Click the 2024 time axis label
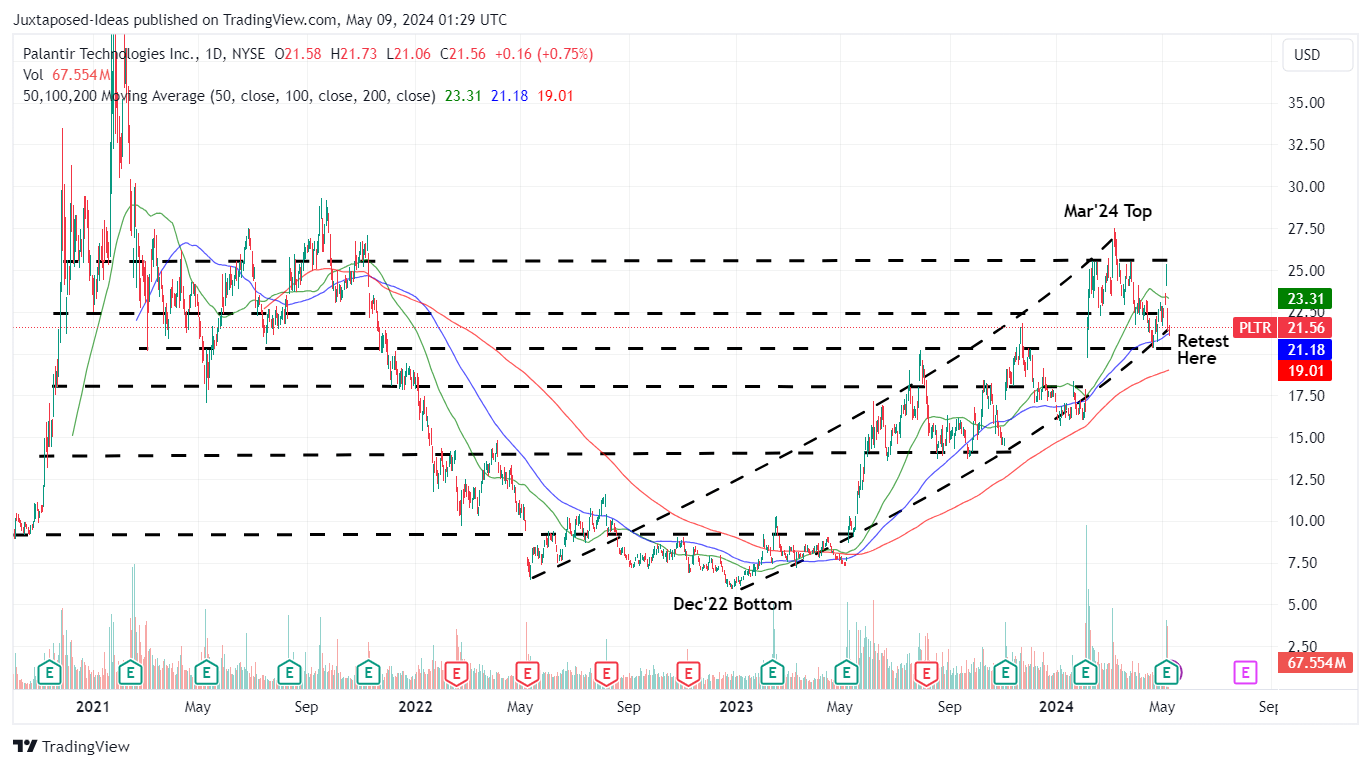 pyautogui.click(x=1057, y=707)
